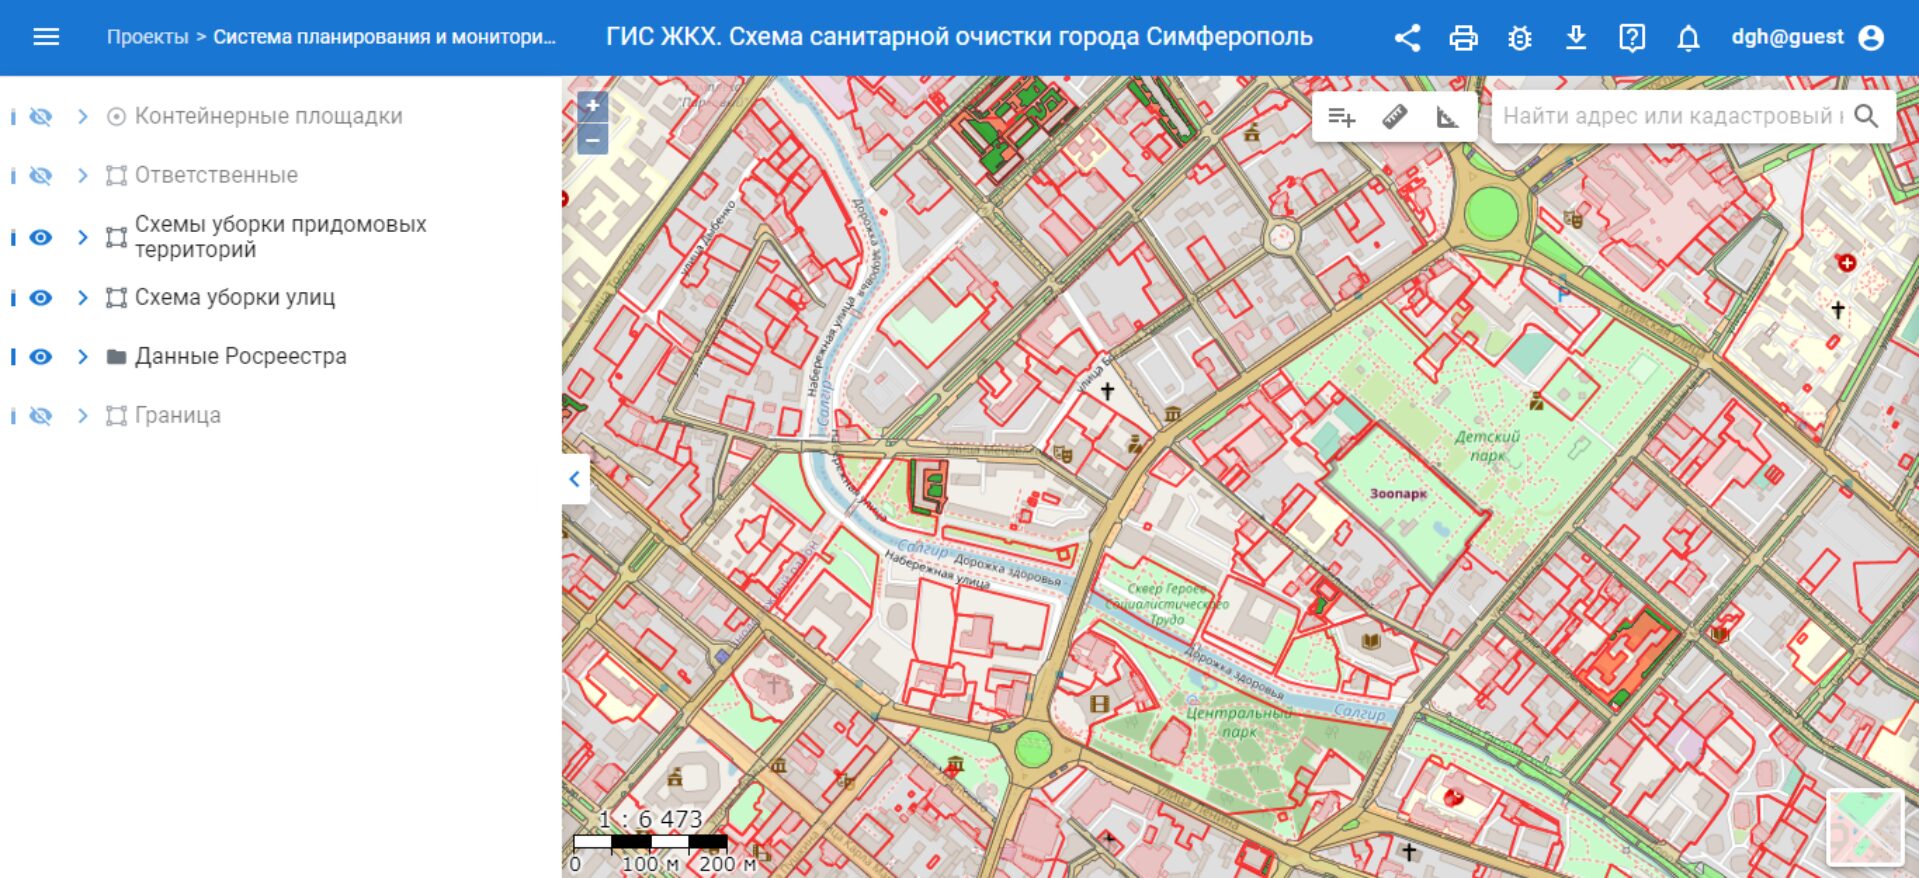
Task: Show Контейнерные площадки layer
Action: click(40, 116)
